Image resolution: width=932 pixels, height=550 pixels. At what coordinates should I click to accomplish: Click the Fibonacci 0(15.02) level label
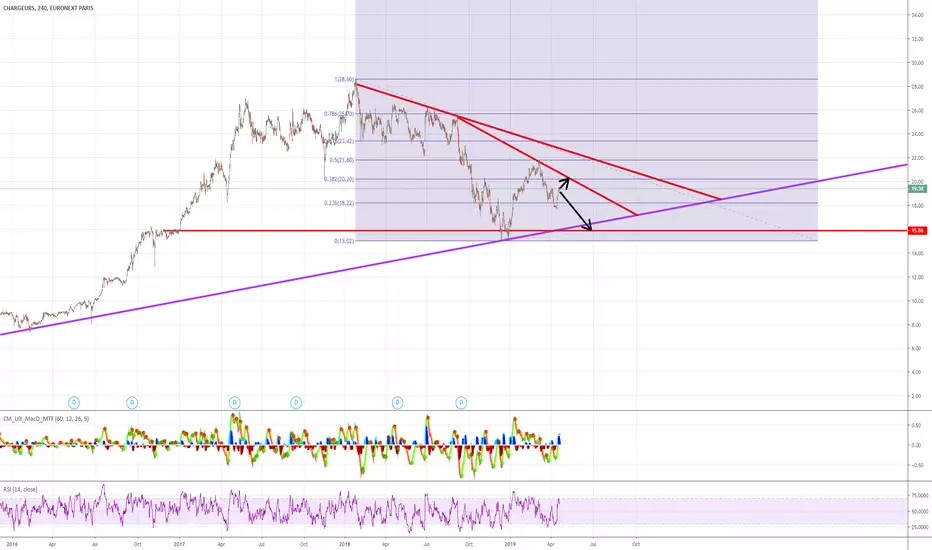click(x=344, y=241)
